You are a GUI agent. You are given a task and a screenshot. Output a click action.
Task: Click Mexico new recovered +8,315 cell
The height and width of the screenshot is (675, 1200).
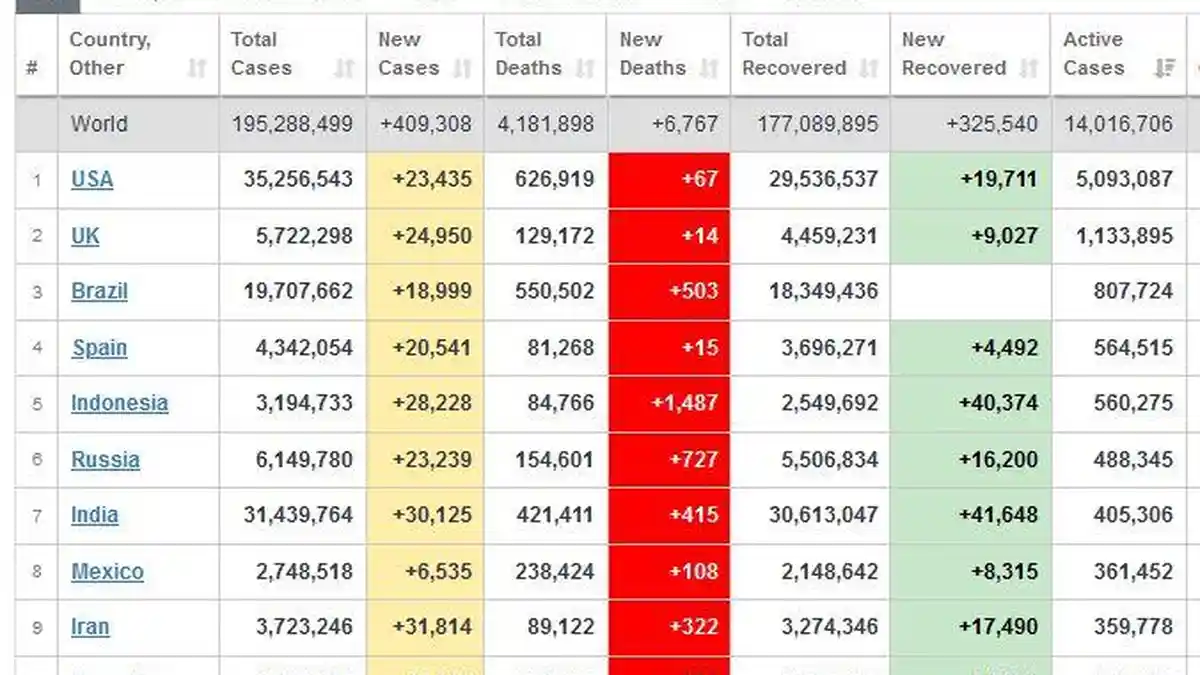(x=970, y=572)
